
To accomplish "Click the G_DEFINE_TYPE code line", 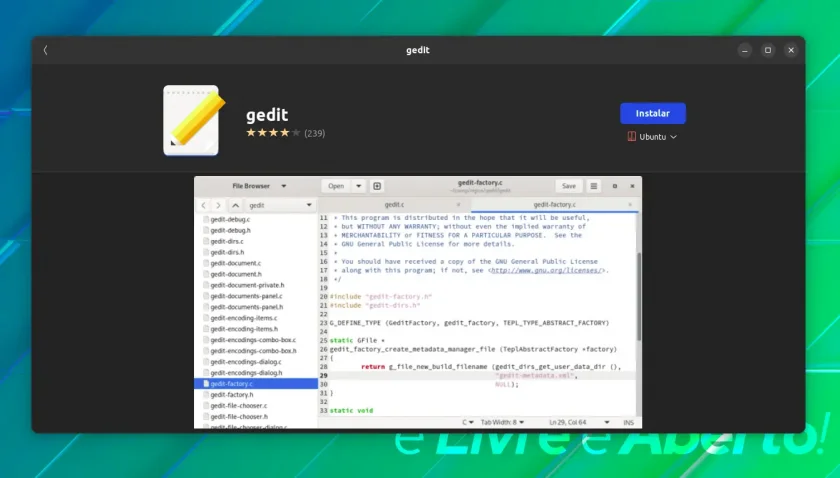I will [x=469, y=323].
